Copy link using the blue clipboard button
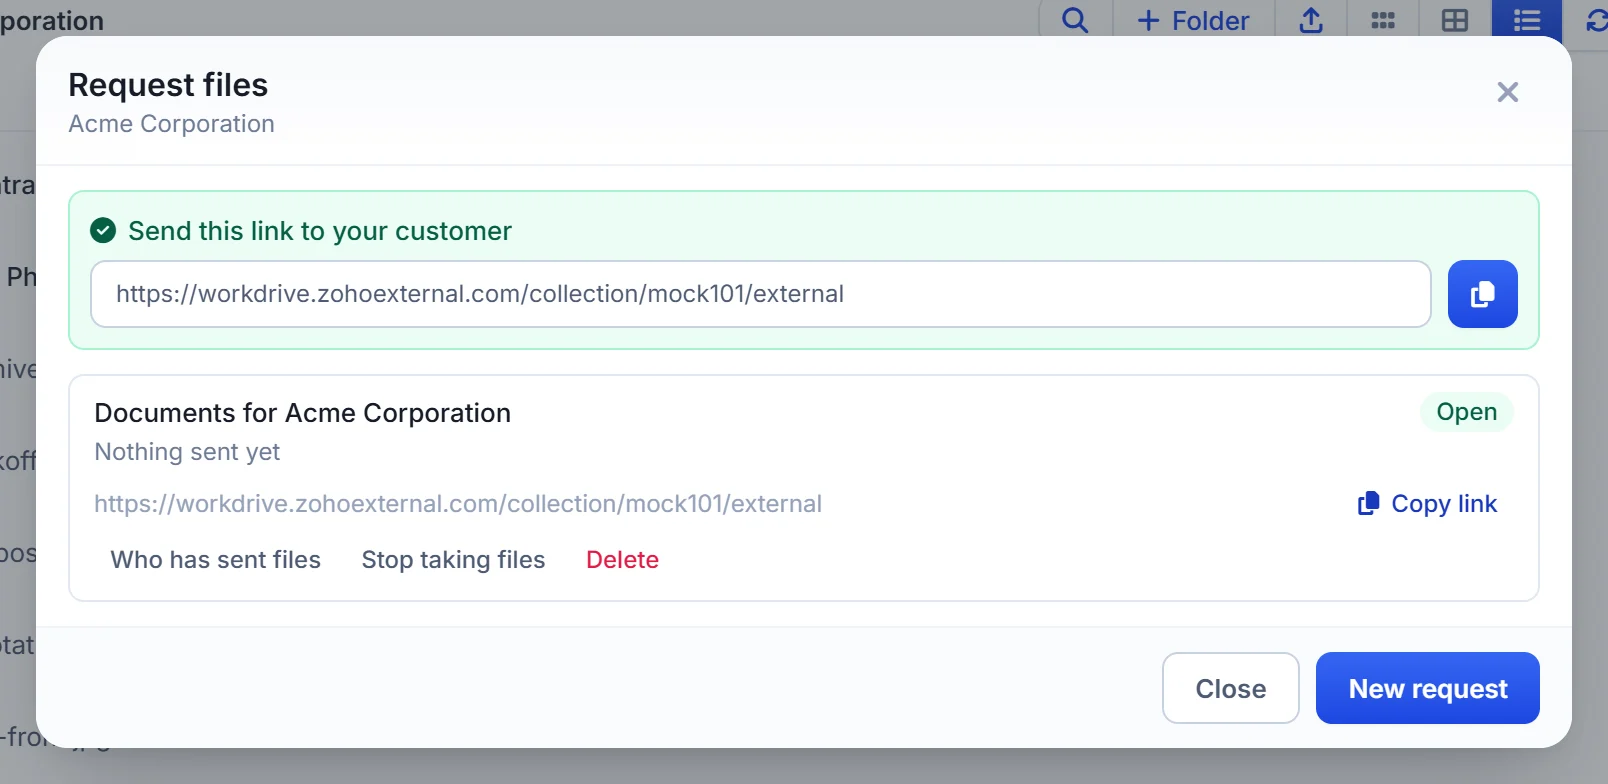This screenshot has height=784, width=1608. pyautogui.click(x=1483, y=294)
